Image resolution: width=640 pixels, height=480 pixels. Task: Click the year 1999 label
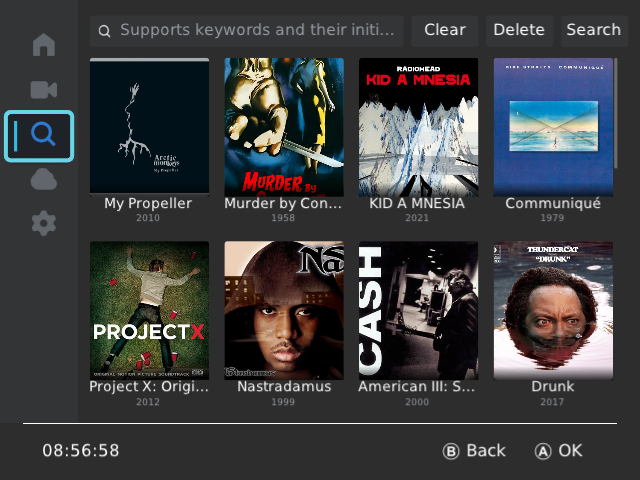[283, 402]
